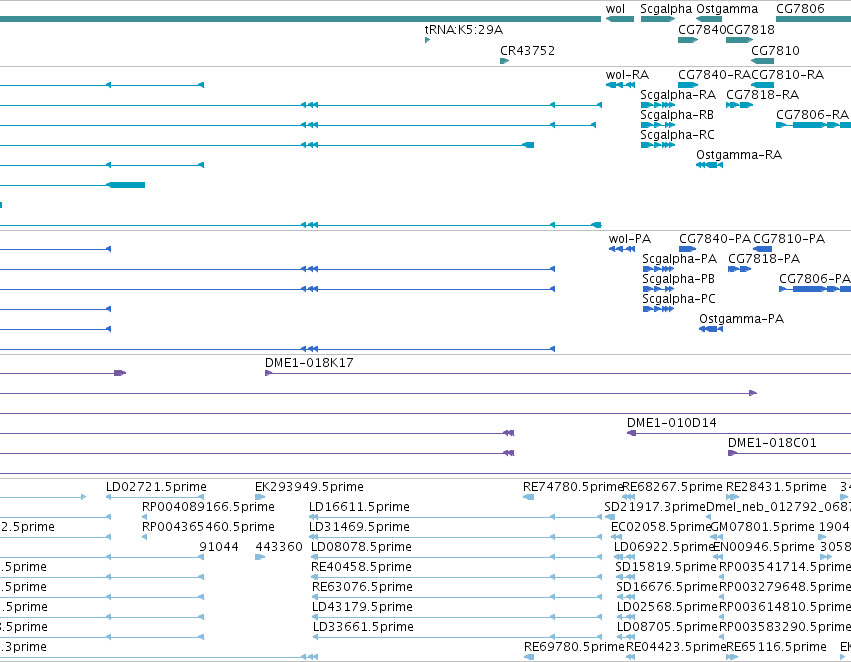Open the Ostgamma-RA transcript label

click(739, 155)
